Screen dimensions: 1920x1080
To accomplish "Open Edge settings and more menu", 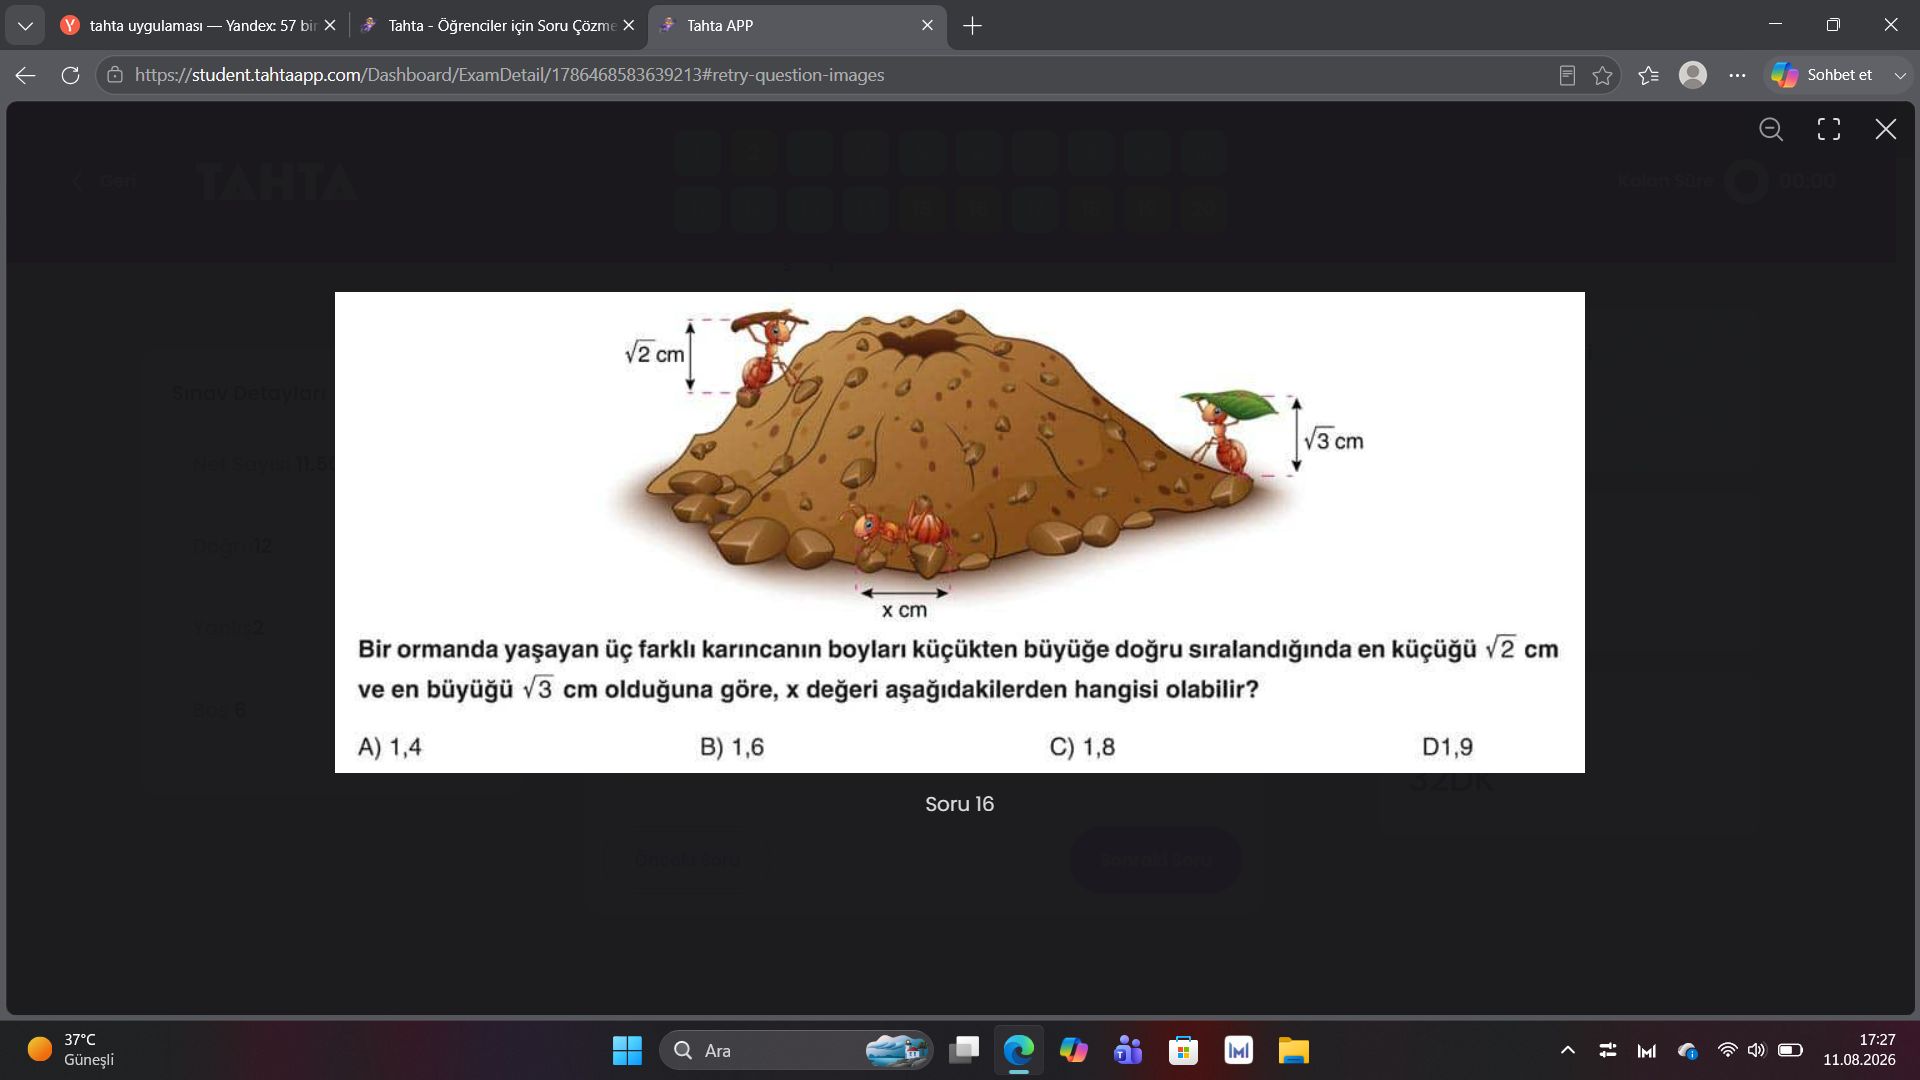I will click(x=1738, y=75).
